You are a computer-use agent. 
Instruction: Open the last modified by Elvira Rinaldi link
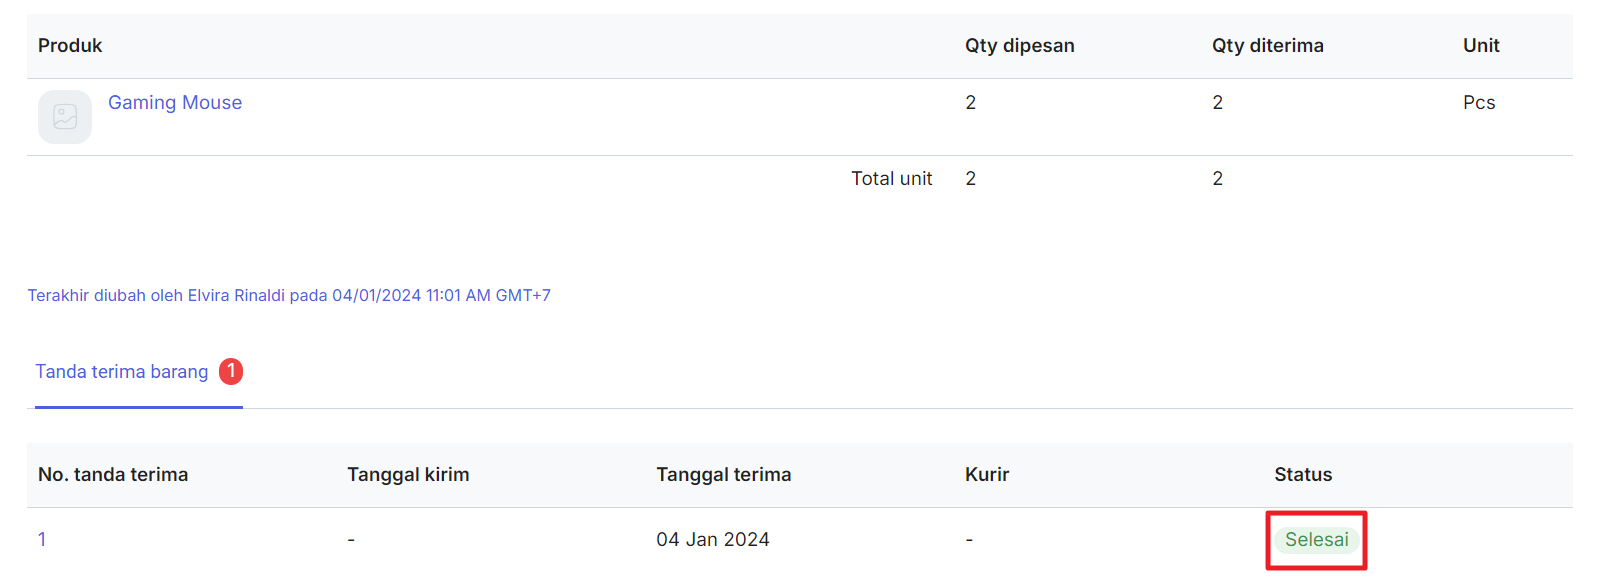289,296
